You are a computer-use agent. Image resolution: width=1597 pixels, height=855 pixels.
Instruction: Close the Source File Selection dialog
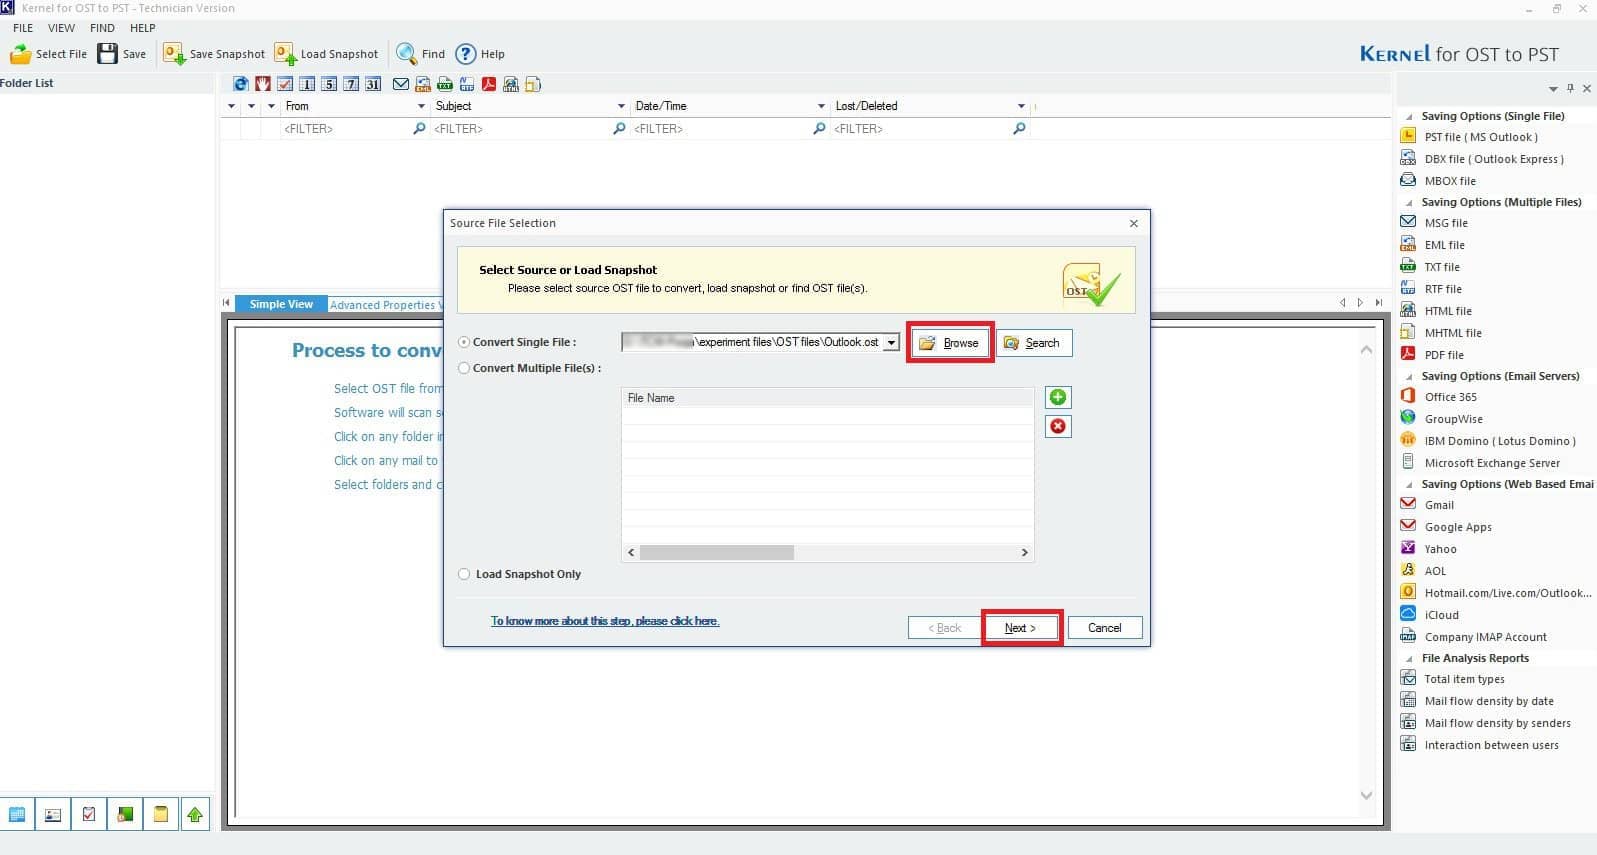click(x=1134, y=223)
